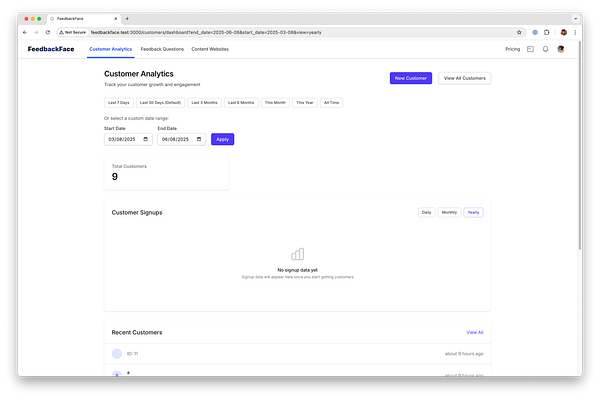Click the Recent Customers heading
This screenshot has height=400, width=600.
point(137,332)
